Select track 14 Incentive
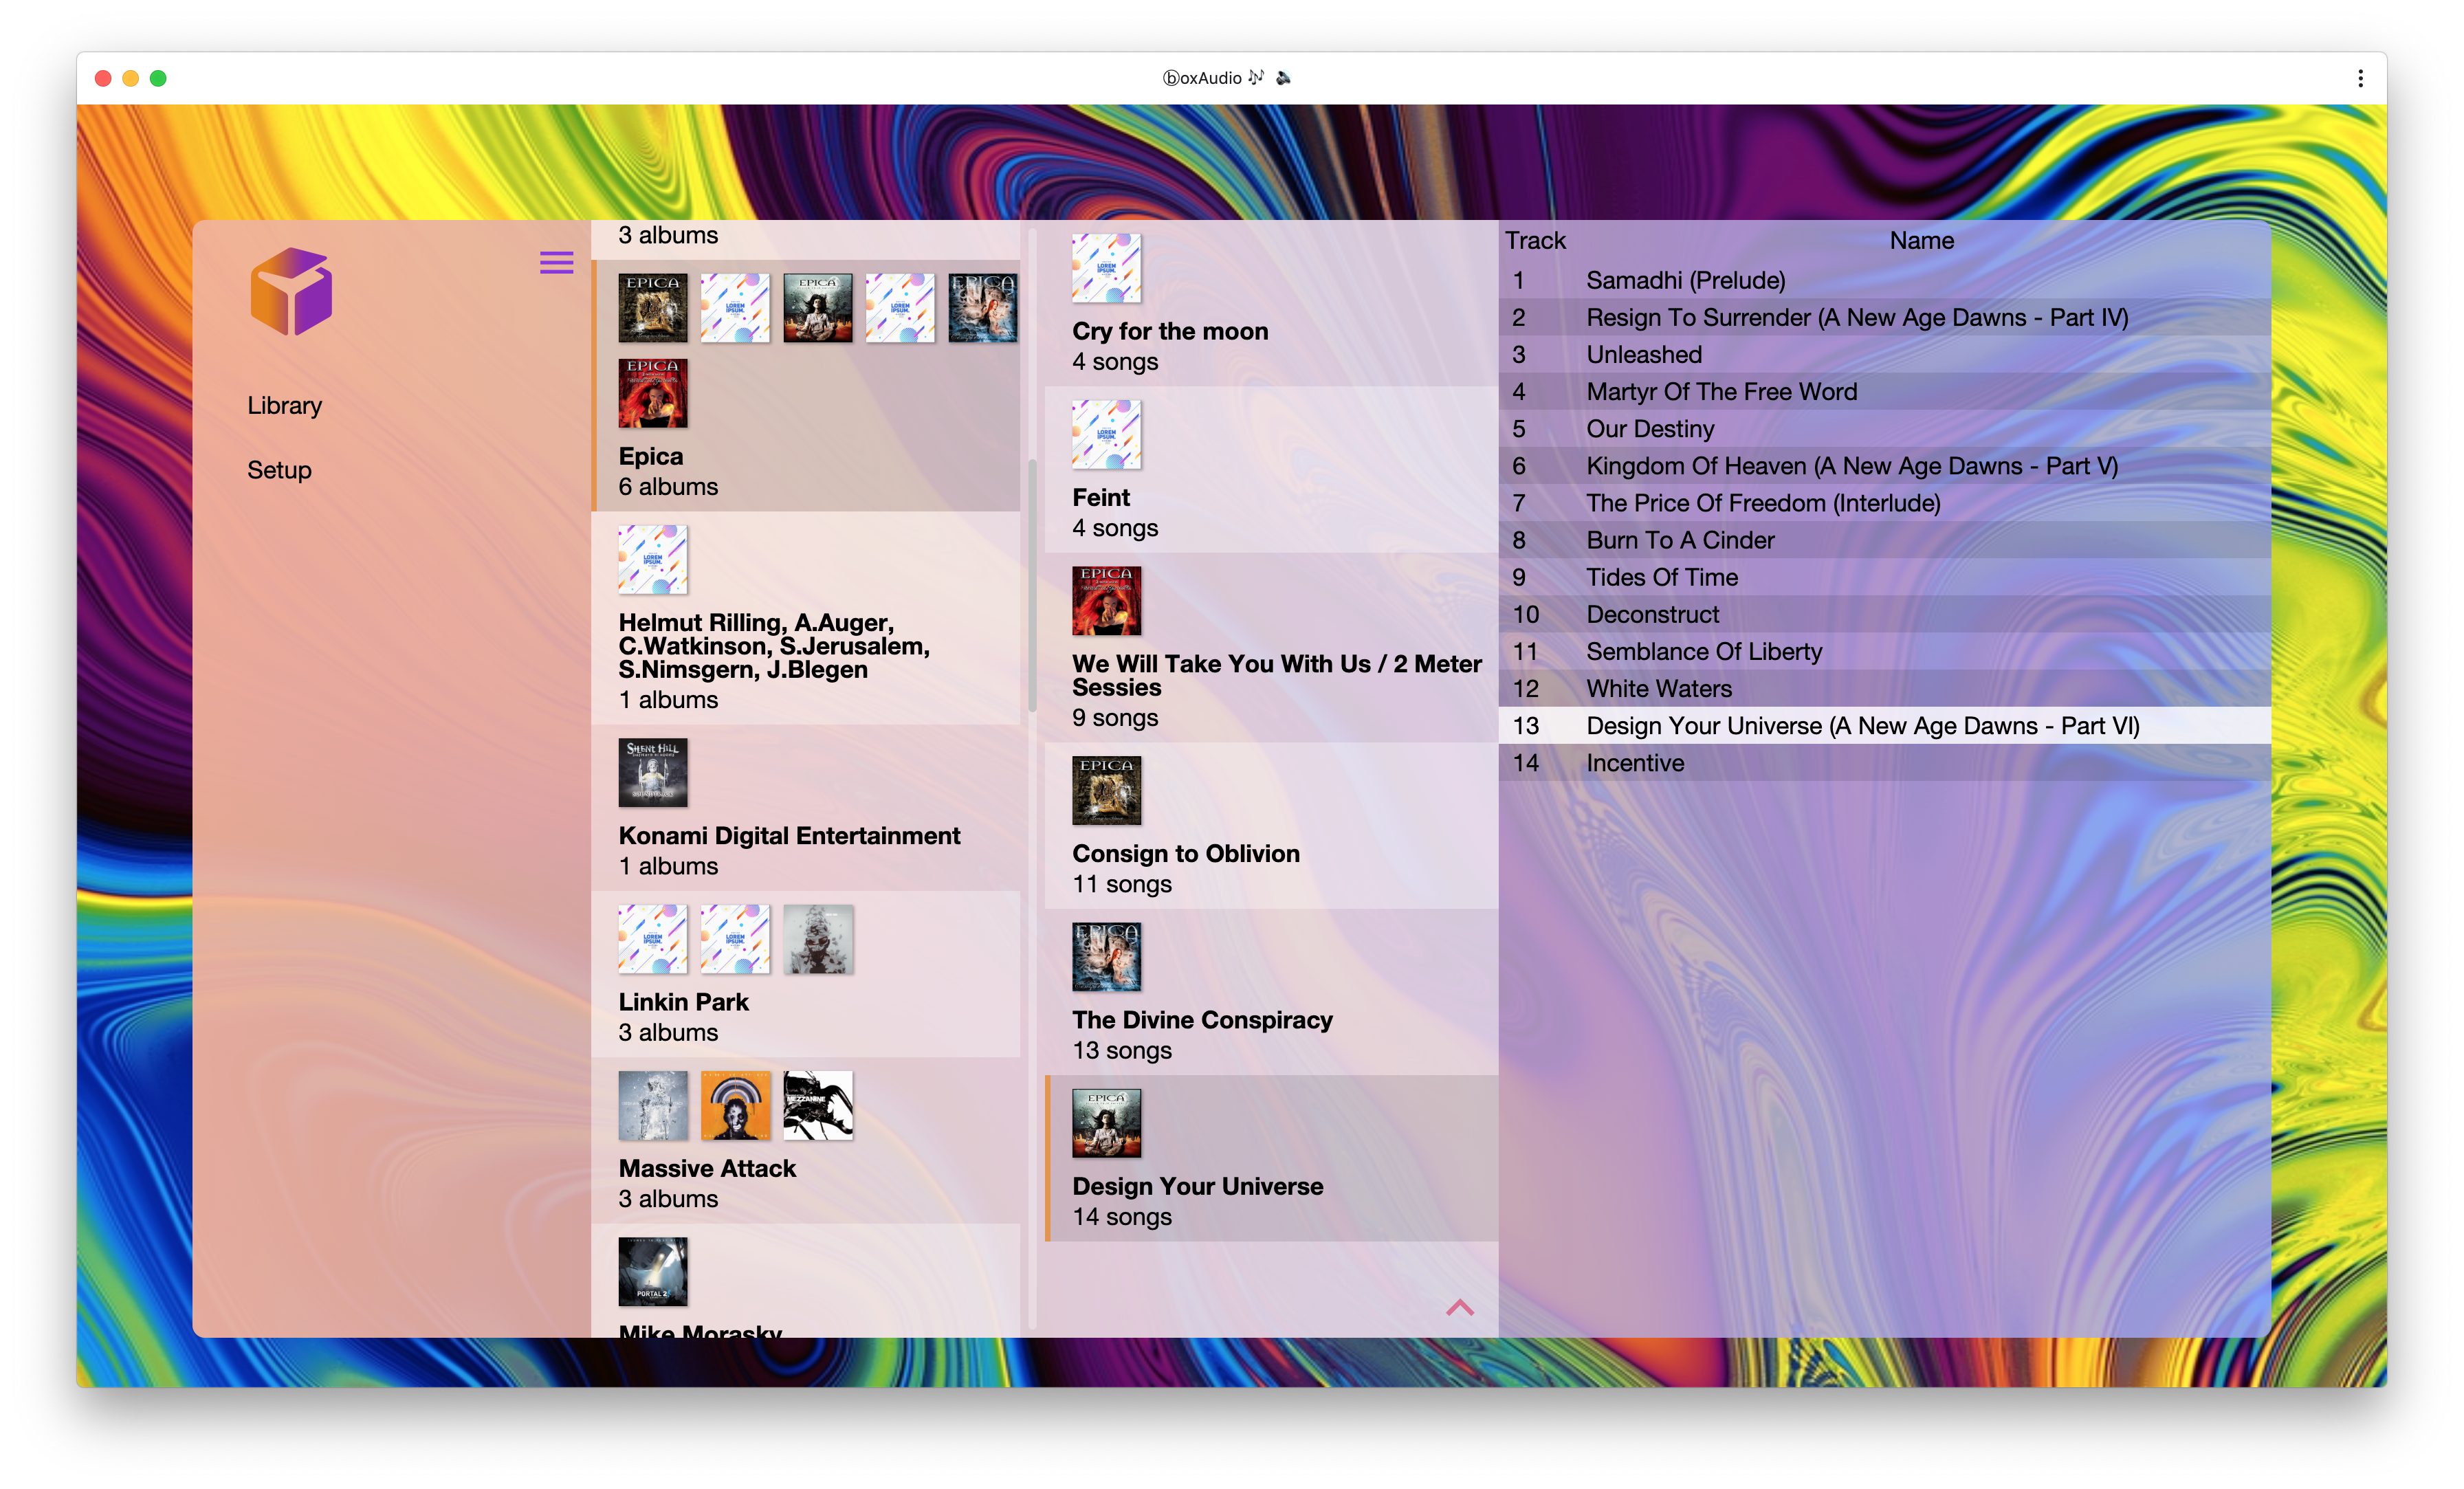Screen dimensions: 2464x1489 pyautogui.click(x=1635, y=763)
